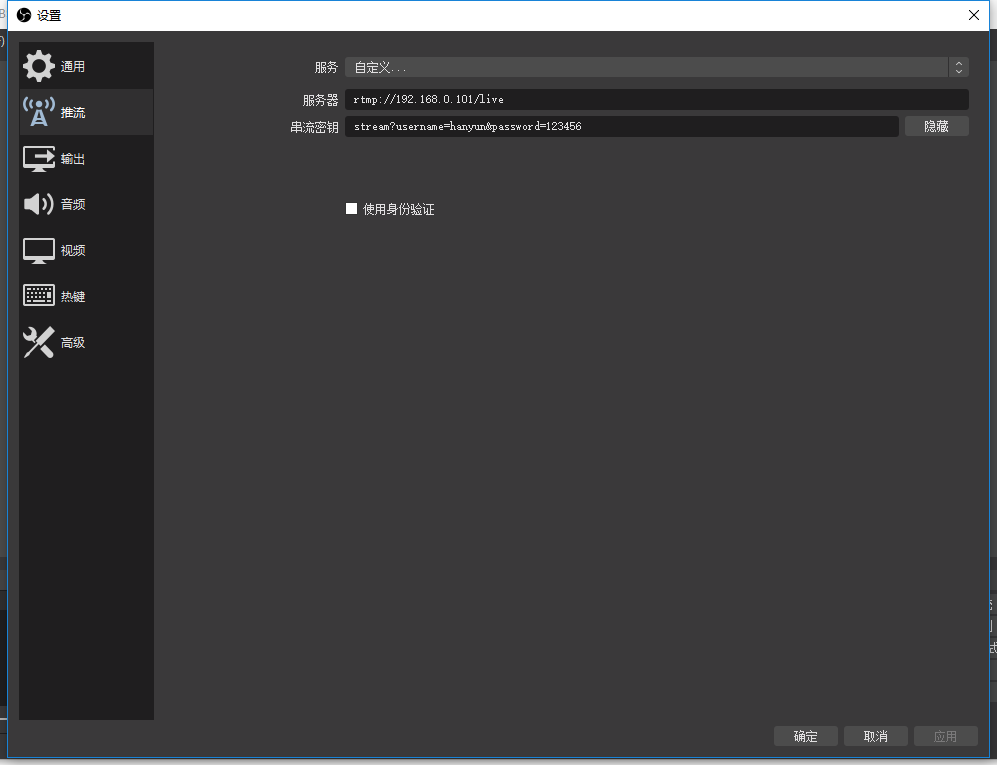This screenshot has width=997, height=765.
Task: Cancel changes with 取消 button
Action: pyautogui.click(x=876, y=736)
